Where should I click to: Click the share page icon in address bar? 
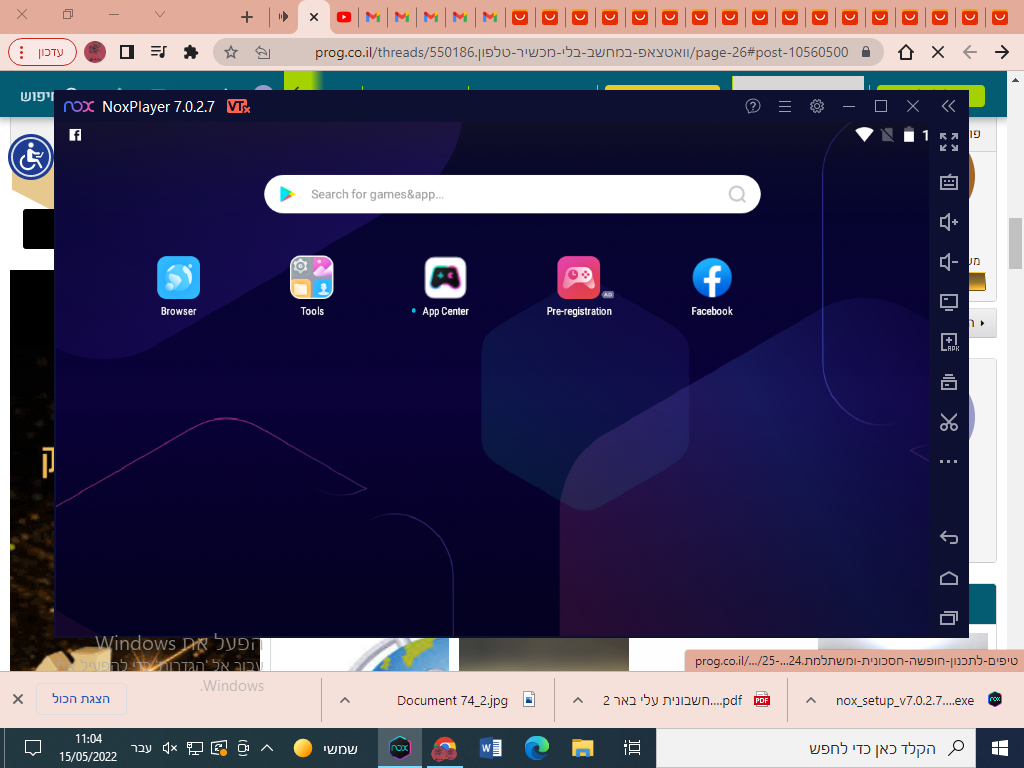click(x=263, y=52)
